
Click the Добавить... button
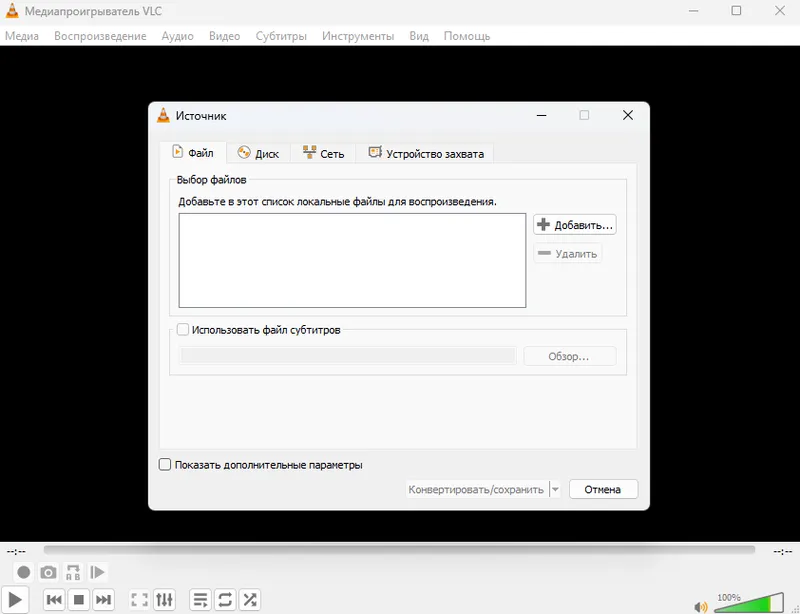[x=575, y=225]
